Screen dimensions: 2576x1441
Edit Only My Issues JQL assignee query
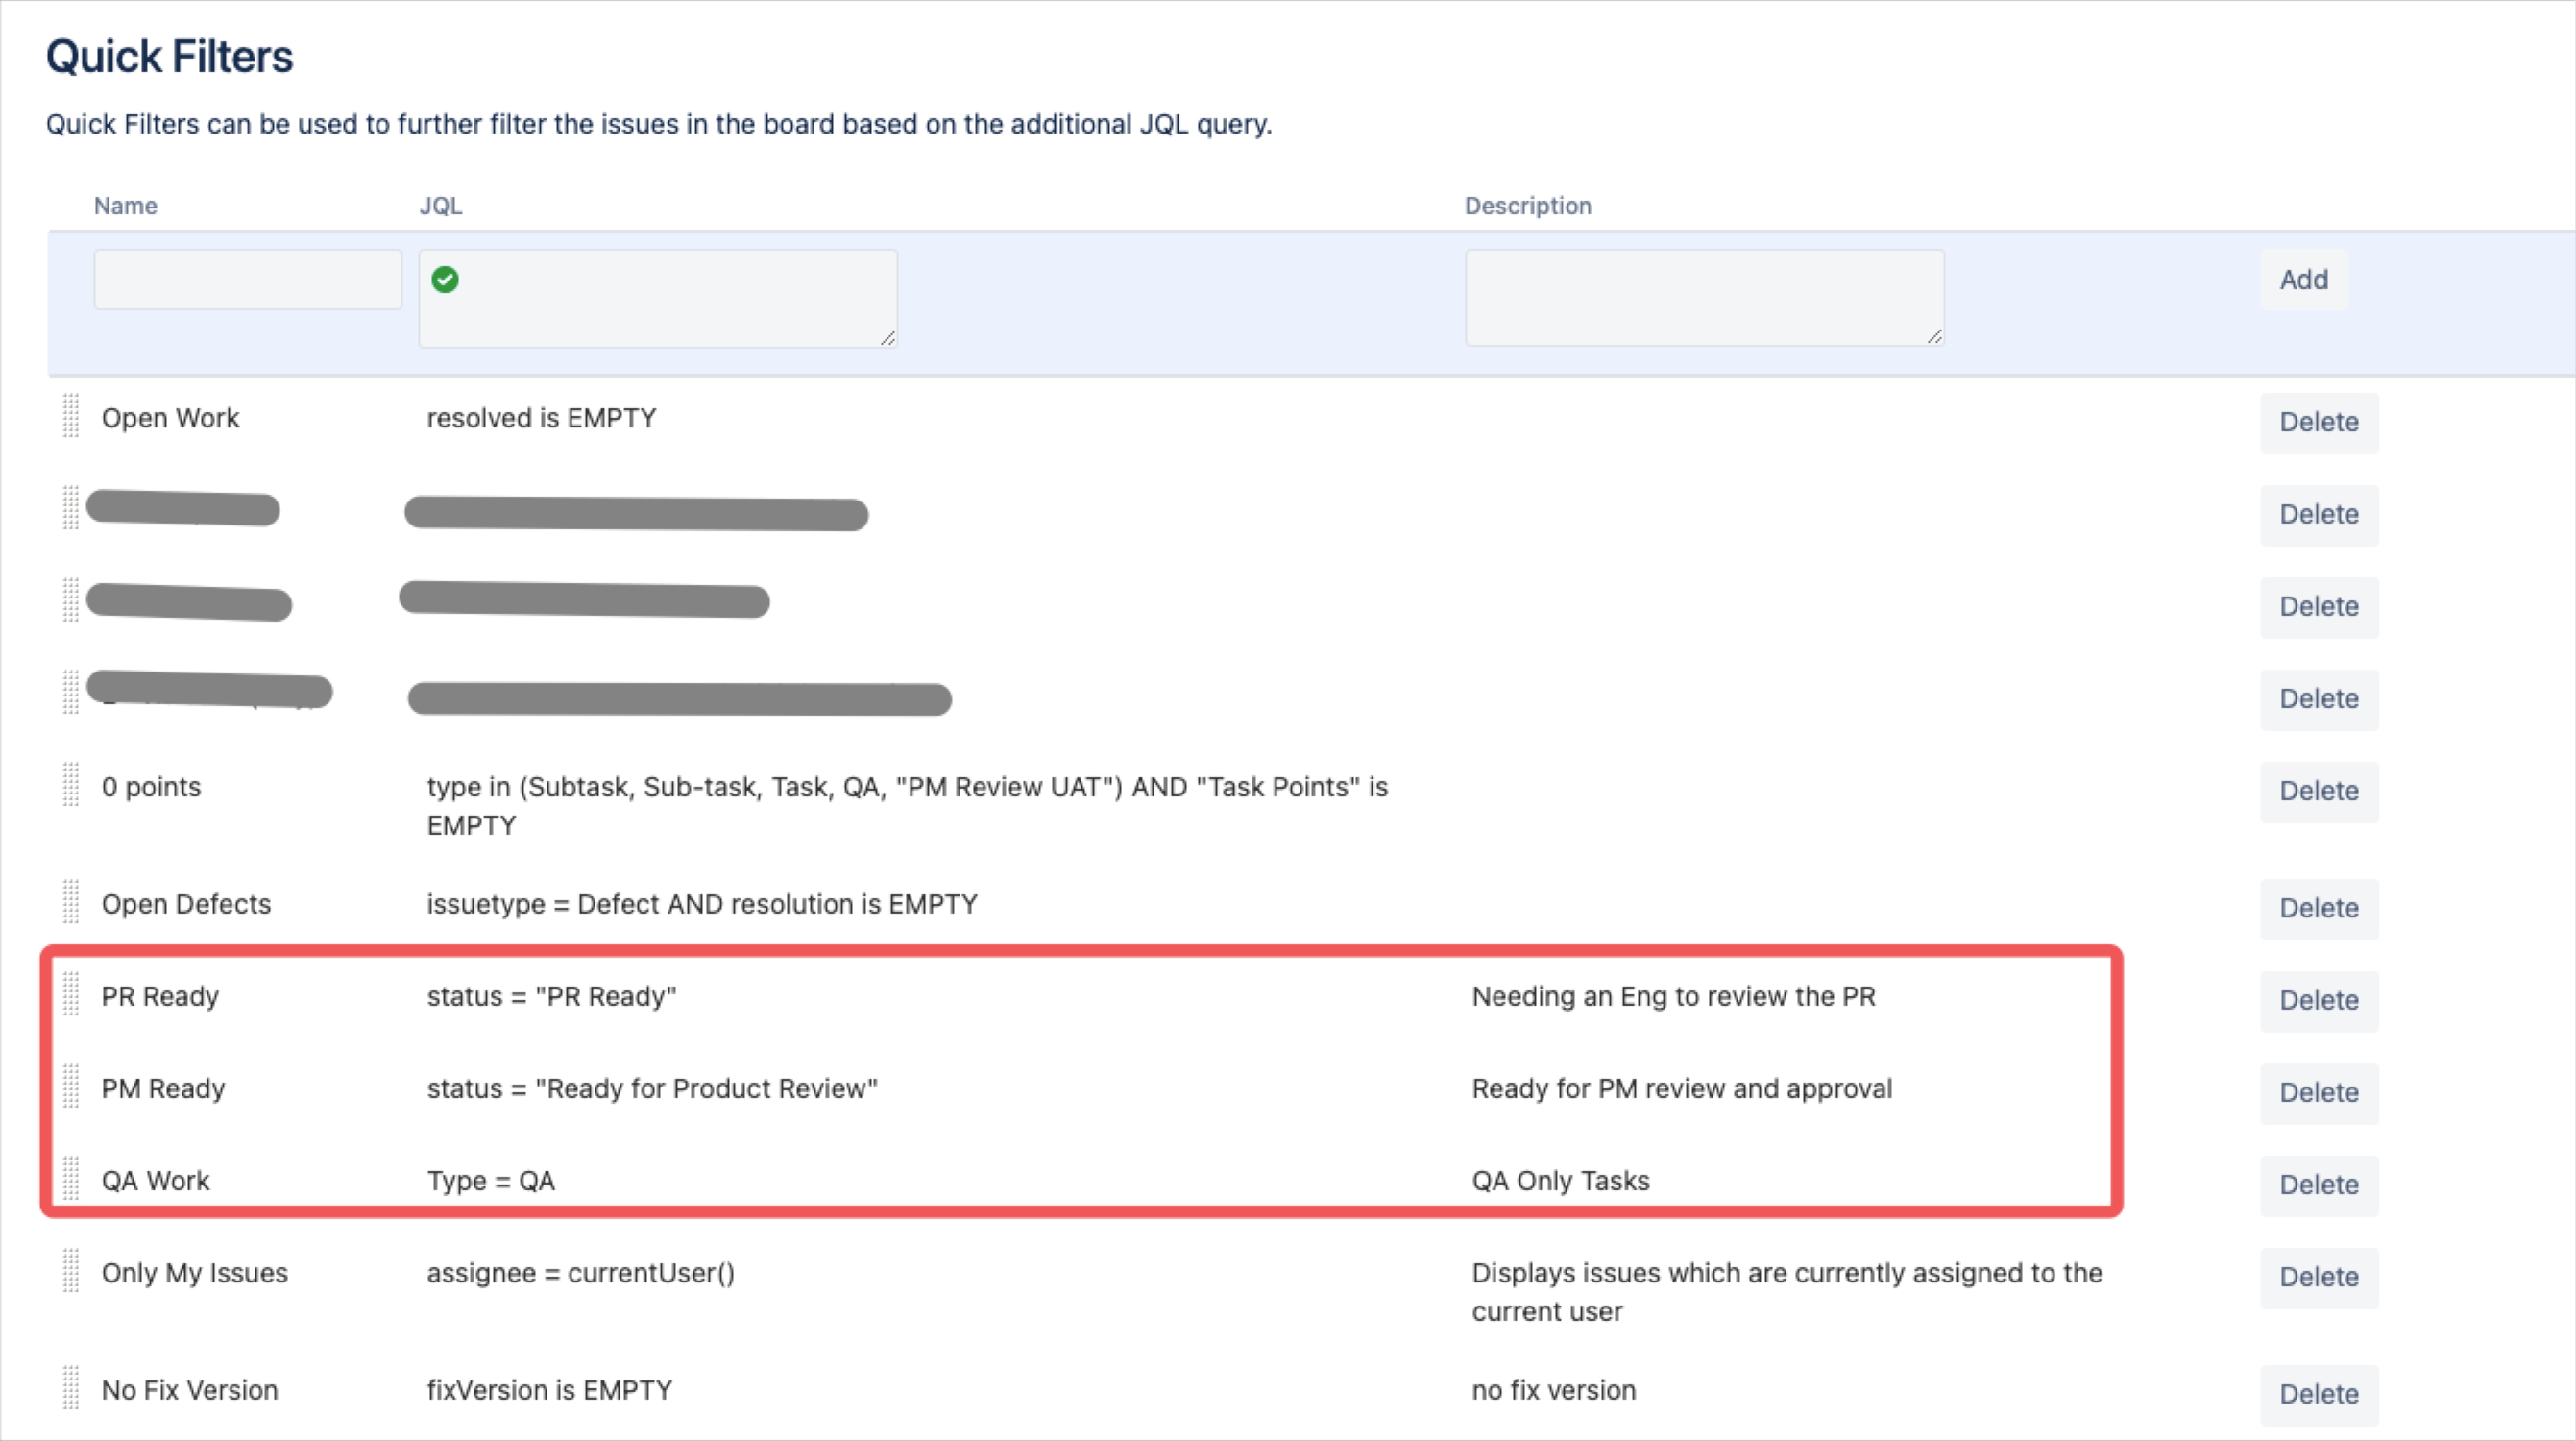pyautogui.click(x=581, y=1273)
